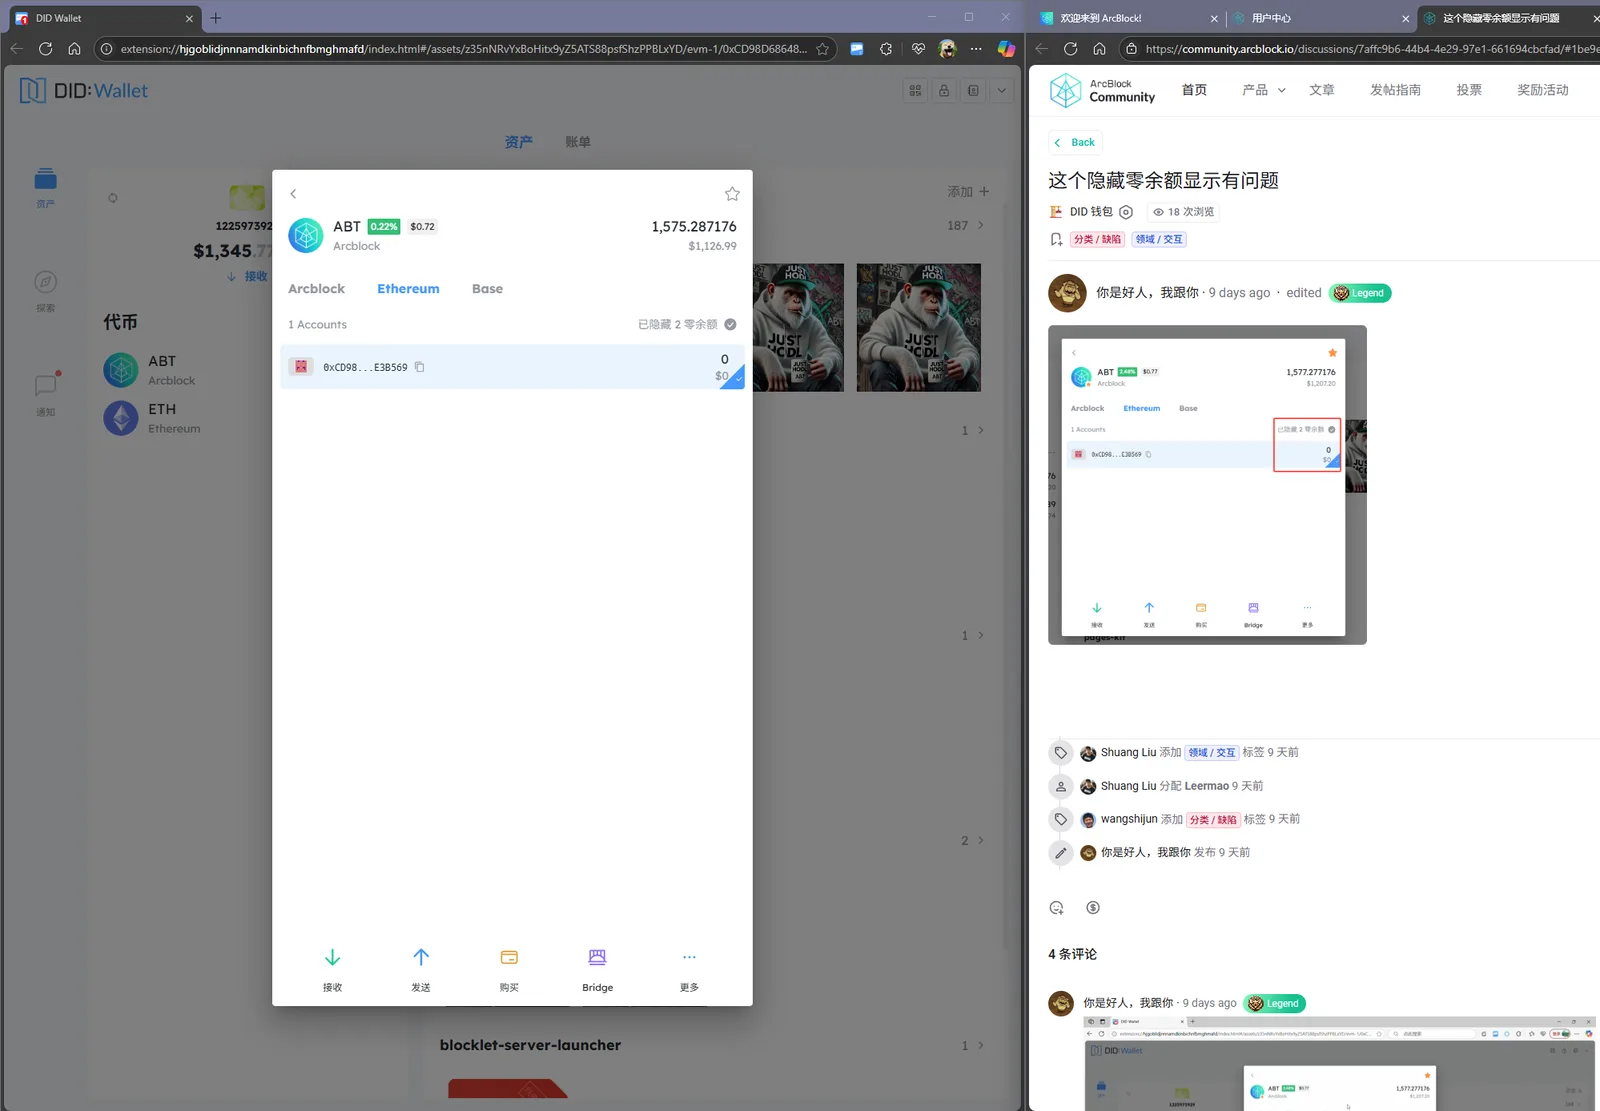Open the 首页 navigation item
Screen dimensions: 1600x1111
(x=1194, y=90)
